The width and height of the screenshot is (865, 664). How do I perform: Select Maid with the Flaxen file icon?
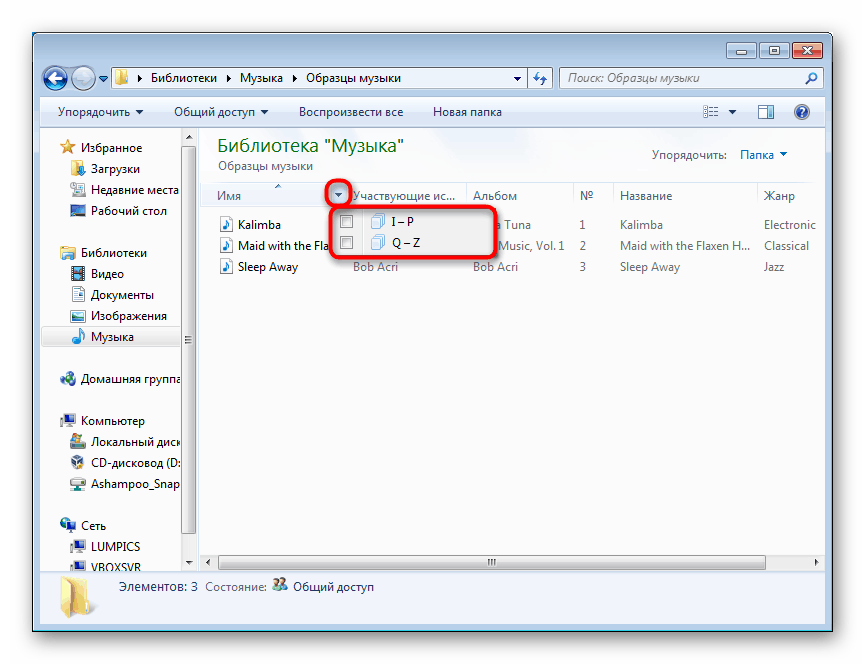pyautogui.click(x=226, y=245)
